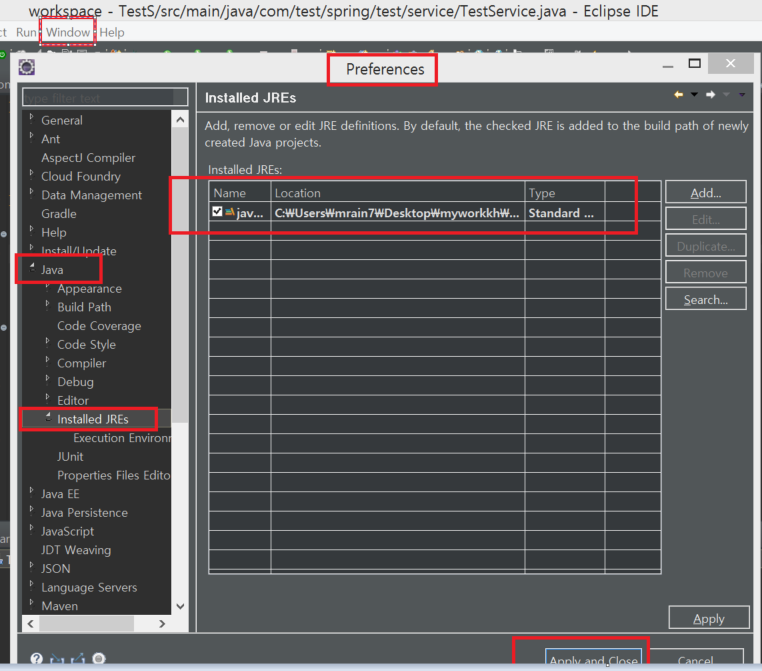This screenshot has width=762, height=671.
Task: Expand the Data Management node
Action: coord(32,191)
